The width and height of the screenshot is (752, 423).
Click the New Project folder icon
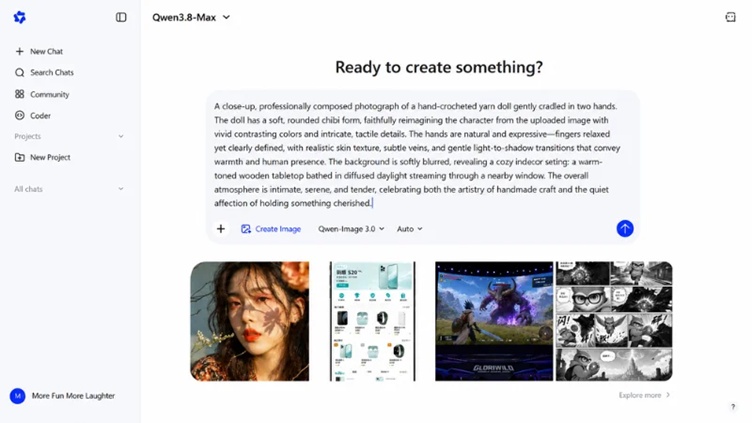[x=20, y=157]
